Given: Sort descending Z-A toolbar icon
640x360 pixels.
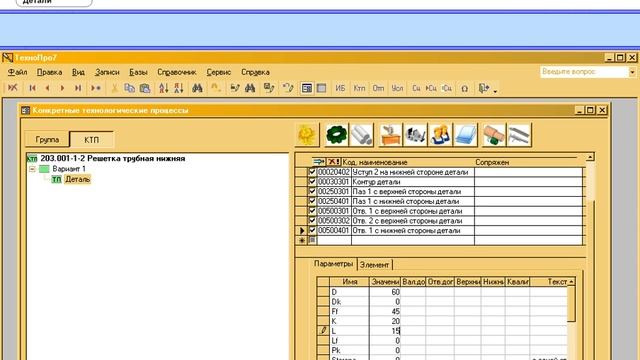Looking at the screenshot, I should click(179, 88).
